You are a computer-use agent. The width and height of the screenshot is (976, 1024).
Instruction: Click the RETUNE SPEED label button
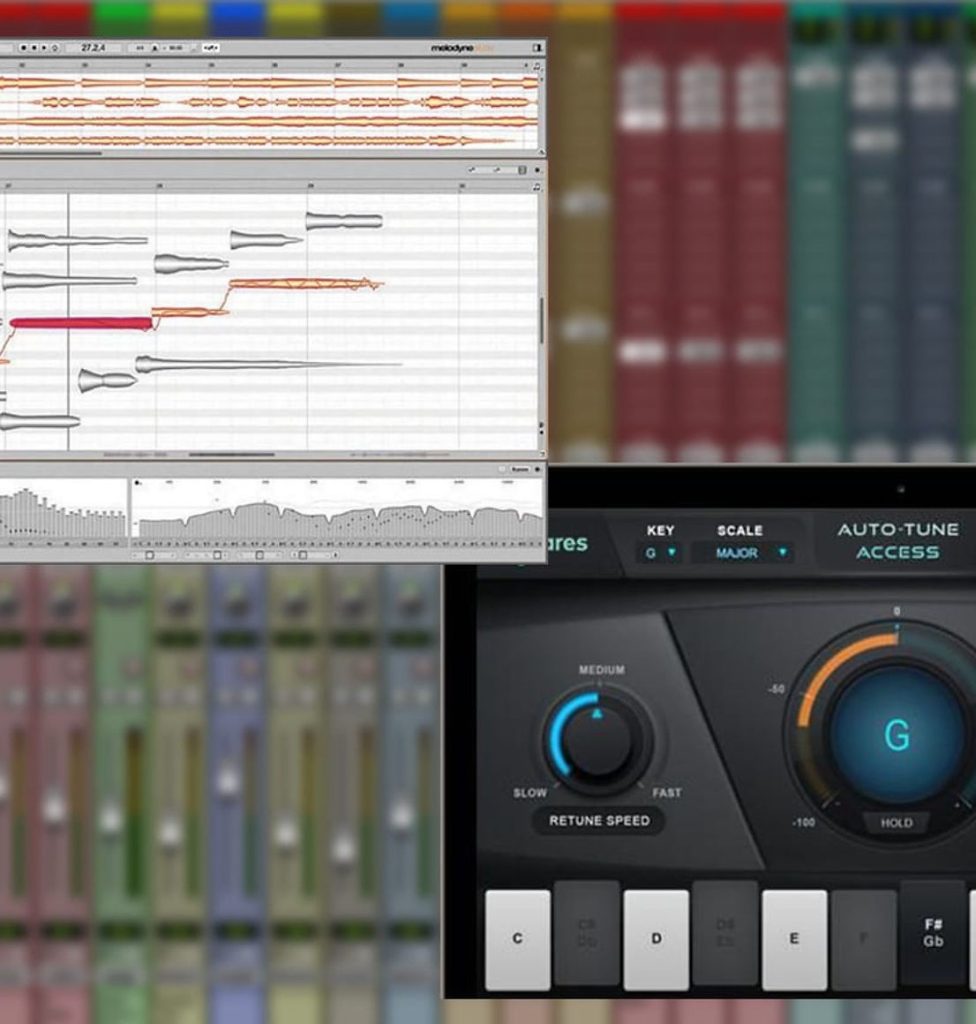tap(599, 821)
